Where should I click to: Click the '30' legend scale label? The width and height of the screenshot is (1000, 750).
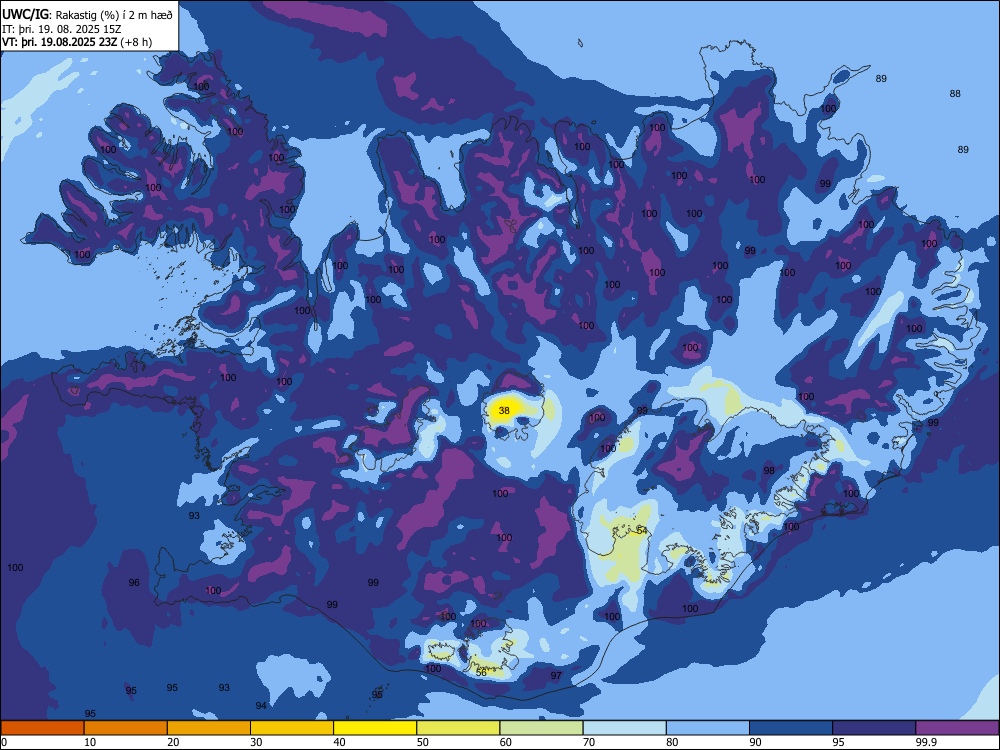tap(256, 742)
